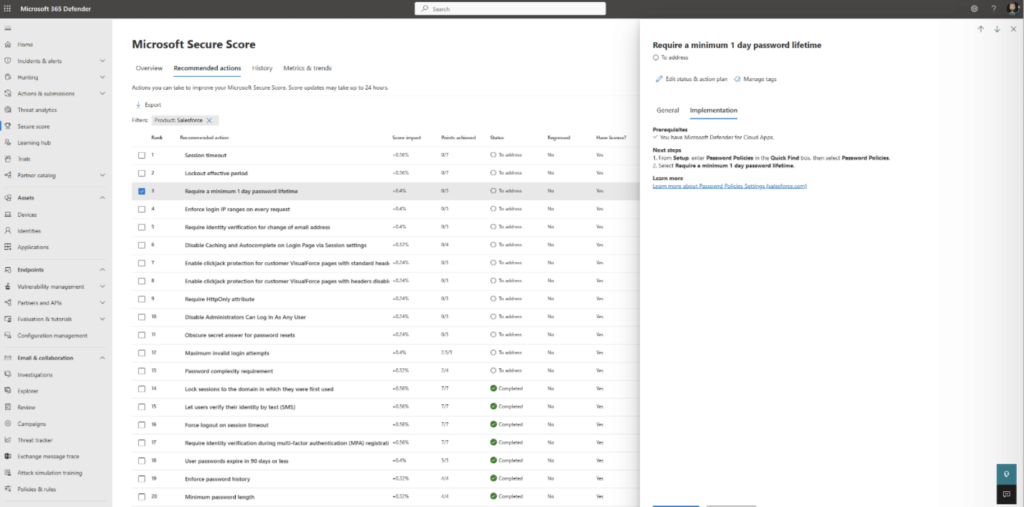The height and width of the screenshot is (507, 1024).
Task: Open Investigations in sidebar
Action: [x=35, y=374]
